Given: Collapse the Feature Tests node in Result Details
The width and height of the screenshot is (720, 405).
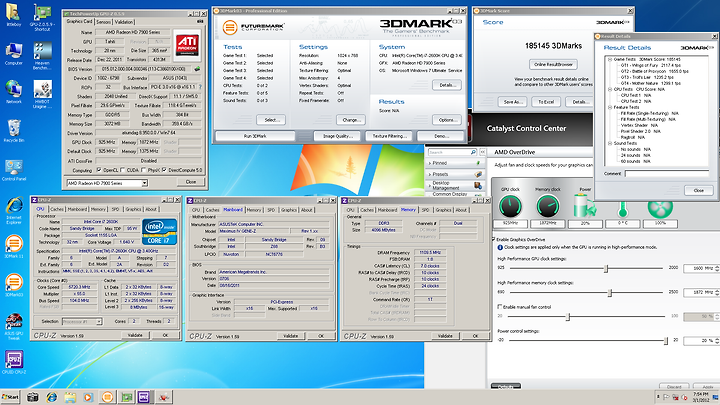Looking at the screenshot, I should [610, 107].
